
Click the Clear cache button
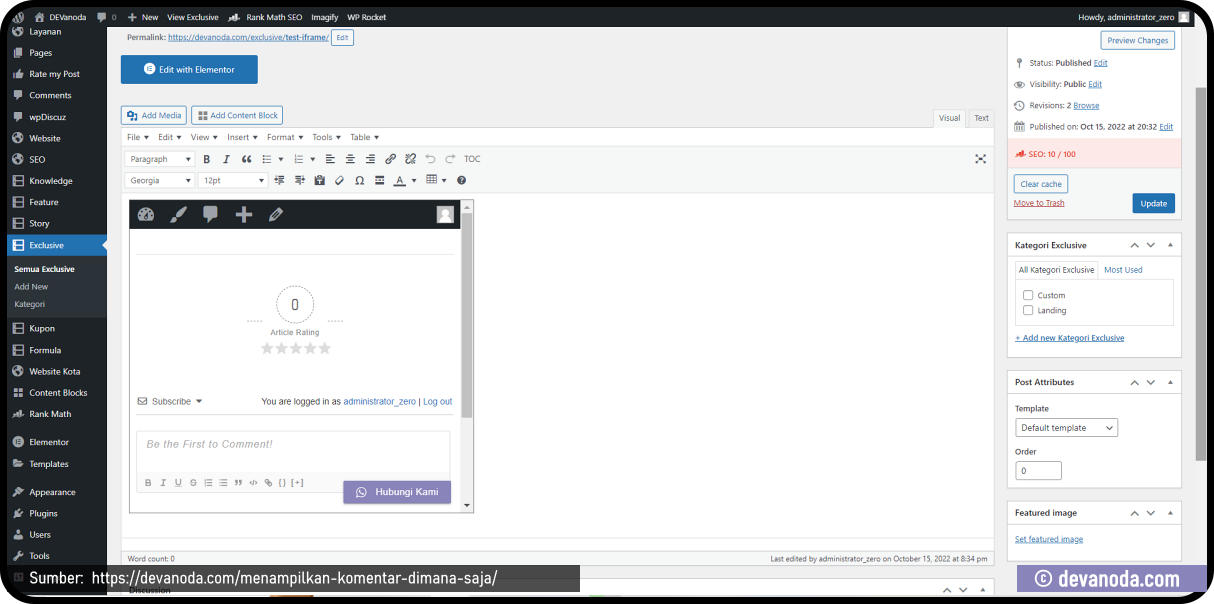pos(1041,184)
